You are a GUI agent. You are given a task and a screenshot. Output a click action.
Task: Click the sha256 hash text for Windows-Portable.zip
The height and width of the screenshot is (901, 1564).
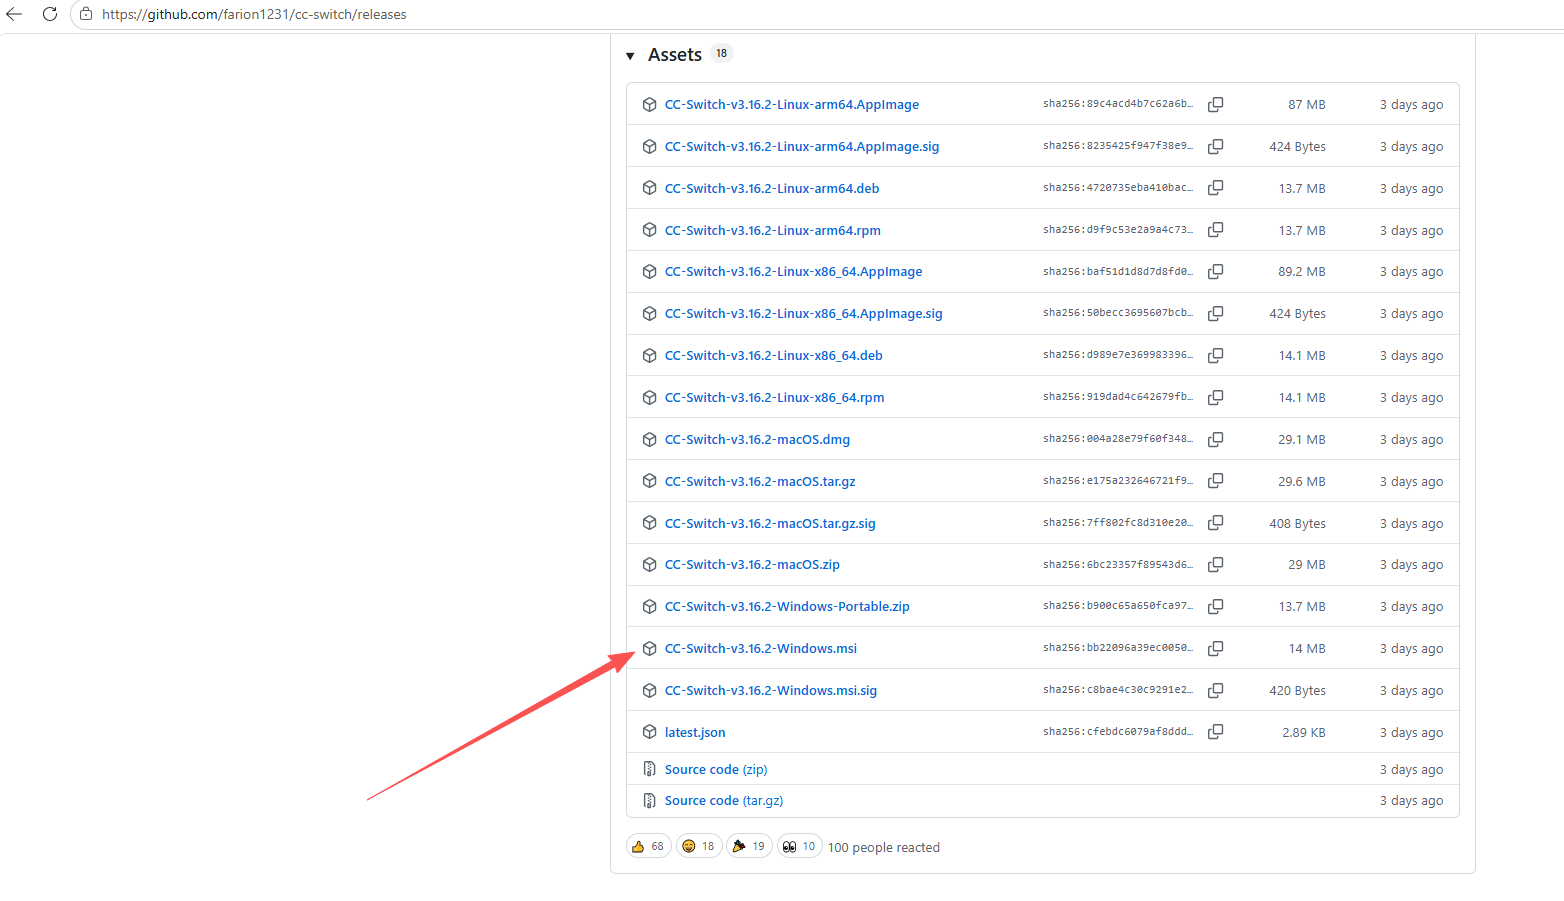(1118, 606)
